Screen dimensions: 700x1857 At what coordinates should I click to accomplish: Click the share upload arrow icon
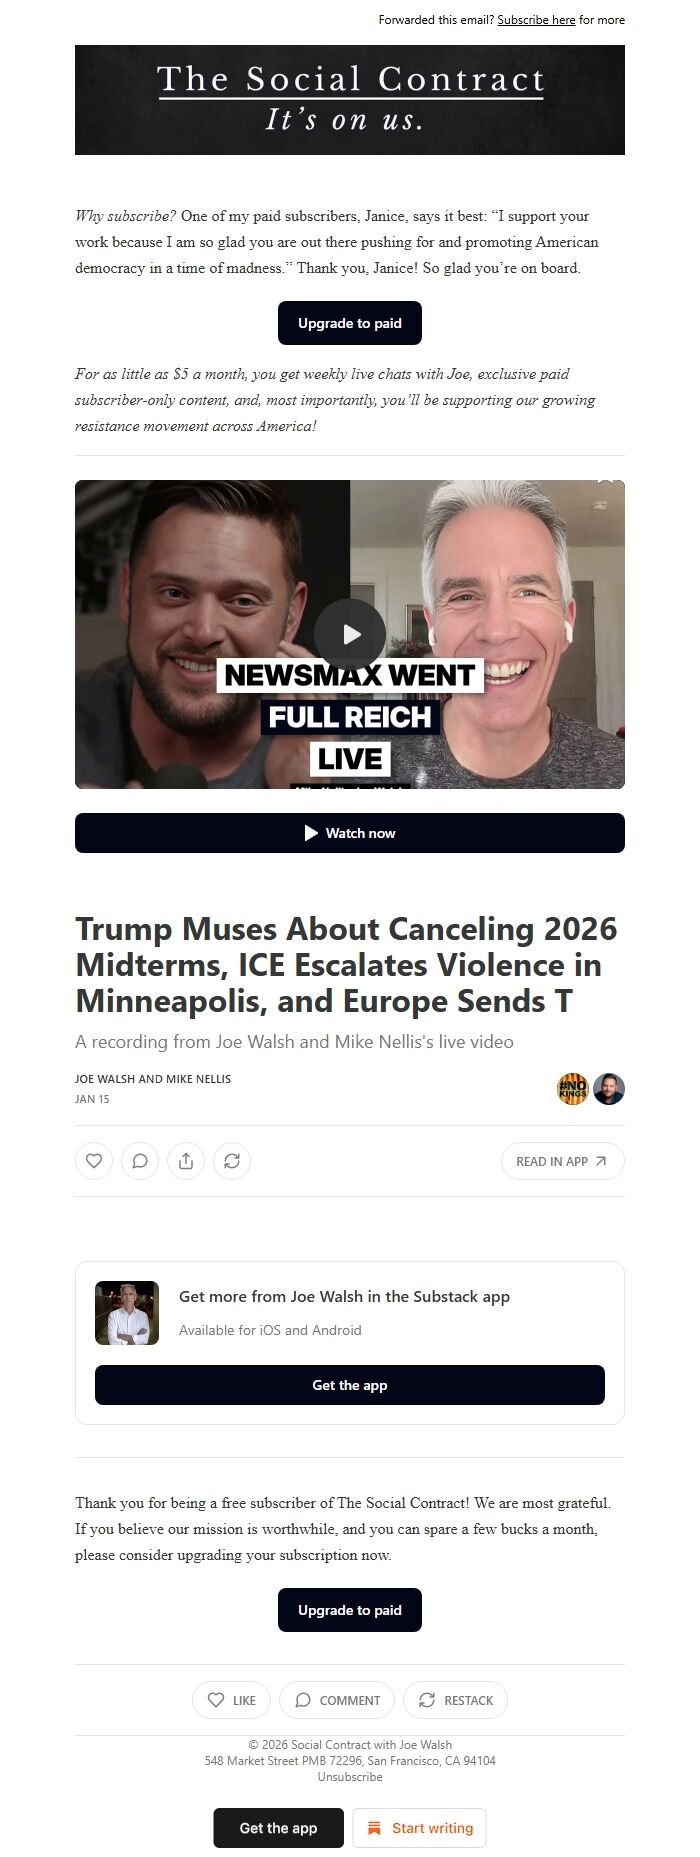pyautogui.click(x=186, y=1161)
